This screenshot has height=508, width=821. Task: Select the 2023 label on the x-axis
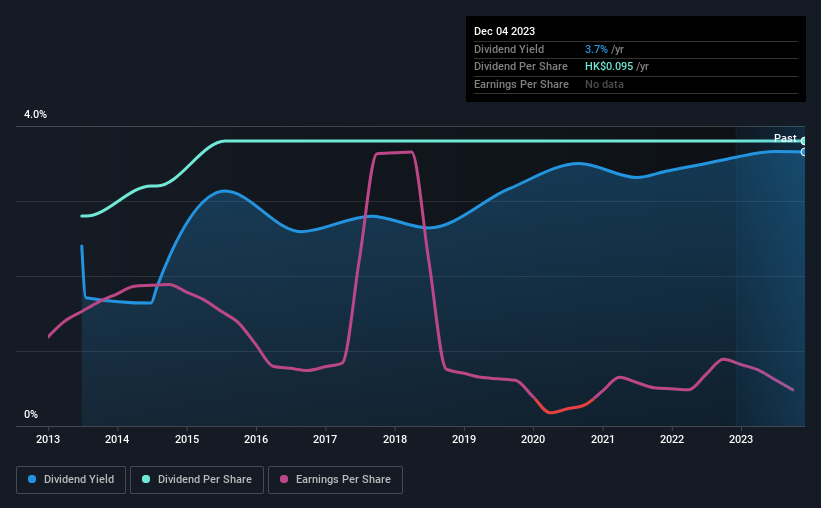pyautogui.click(x=741, y=439)
